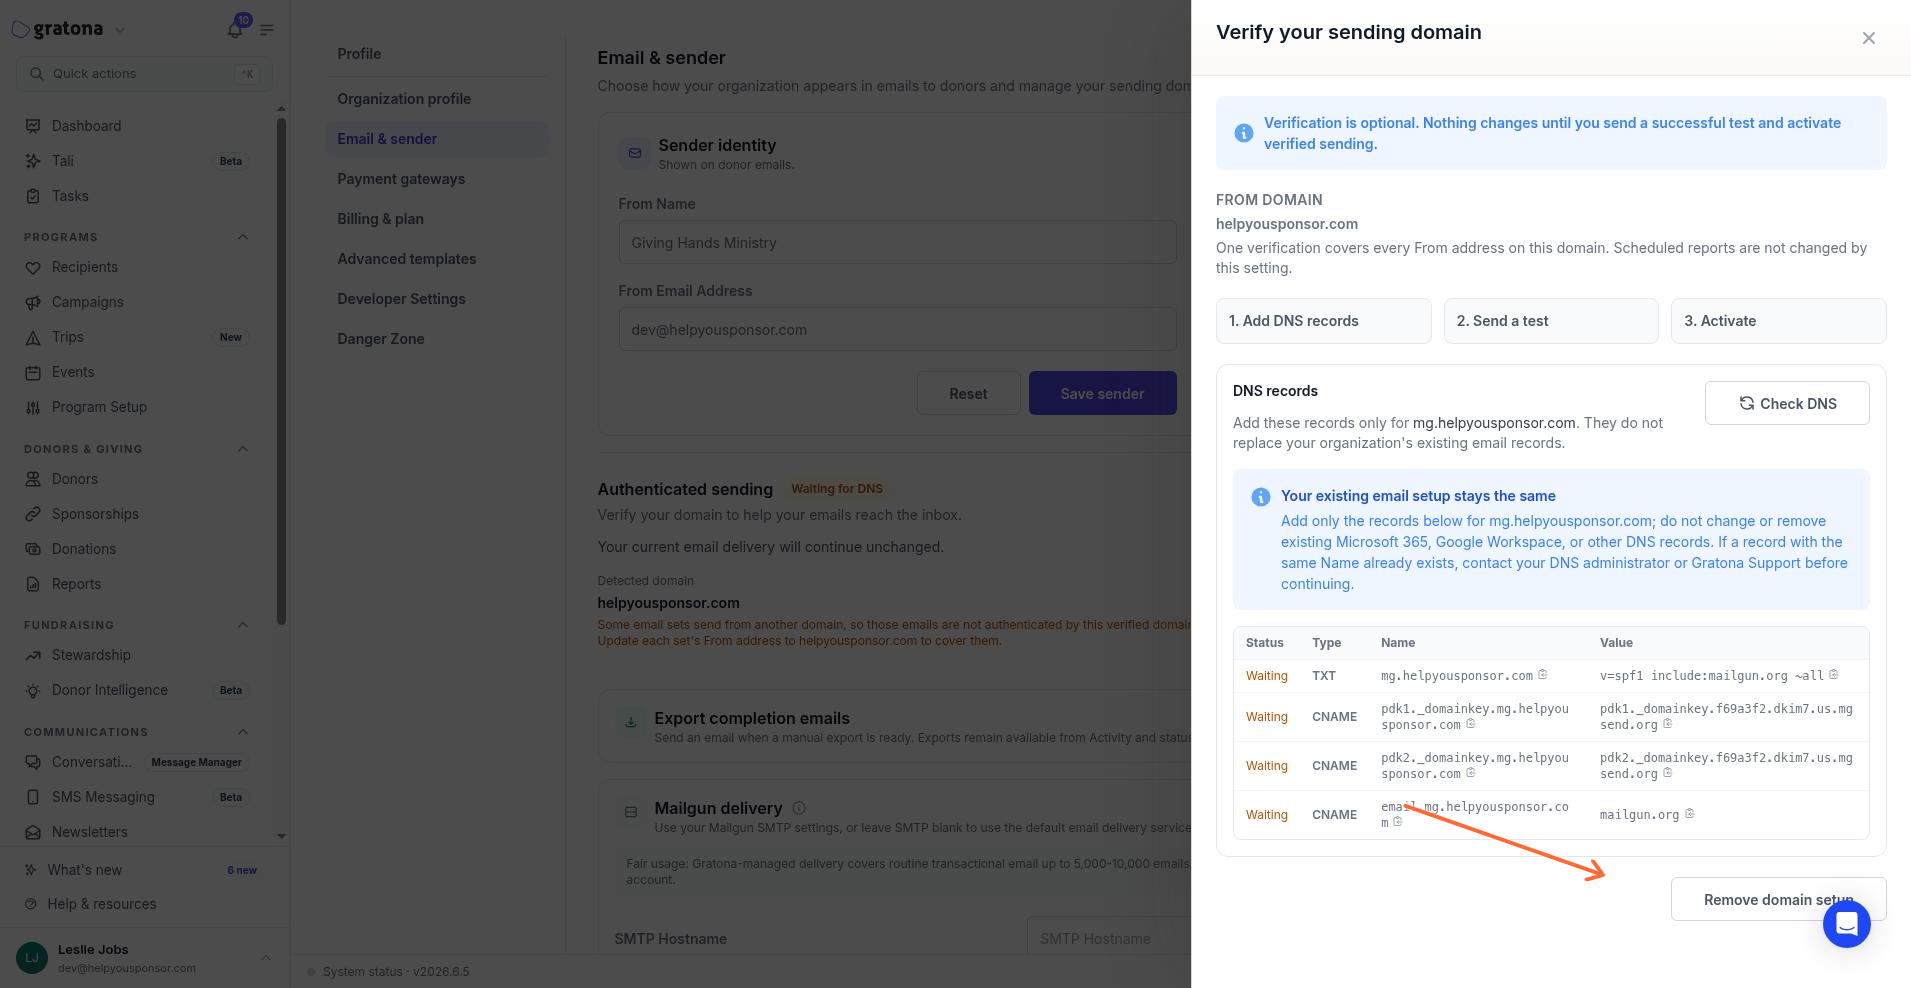This screenshot has width=1911, height=988.
Task: Click the Reset button
Action: (968, 393)
